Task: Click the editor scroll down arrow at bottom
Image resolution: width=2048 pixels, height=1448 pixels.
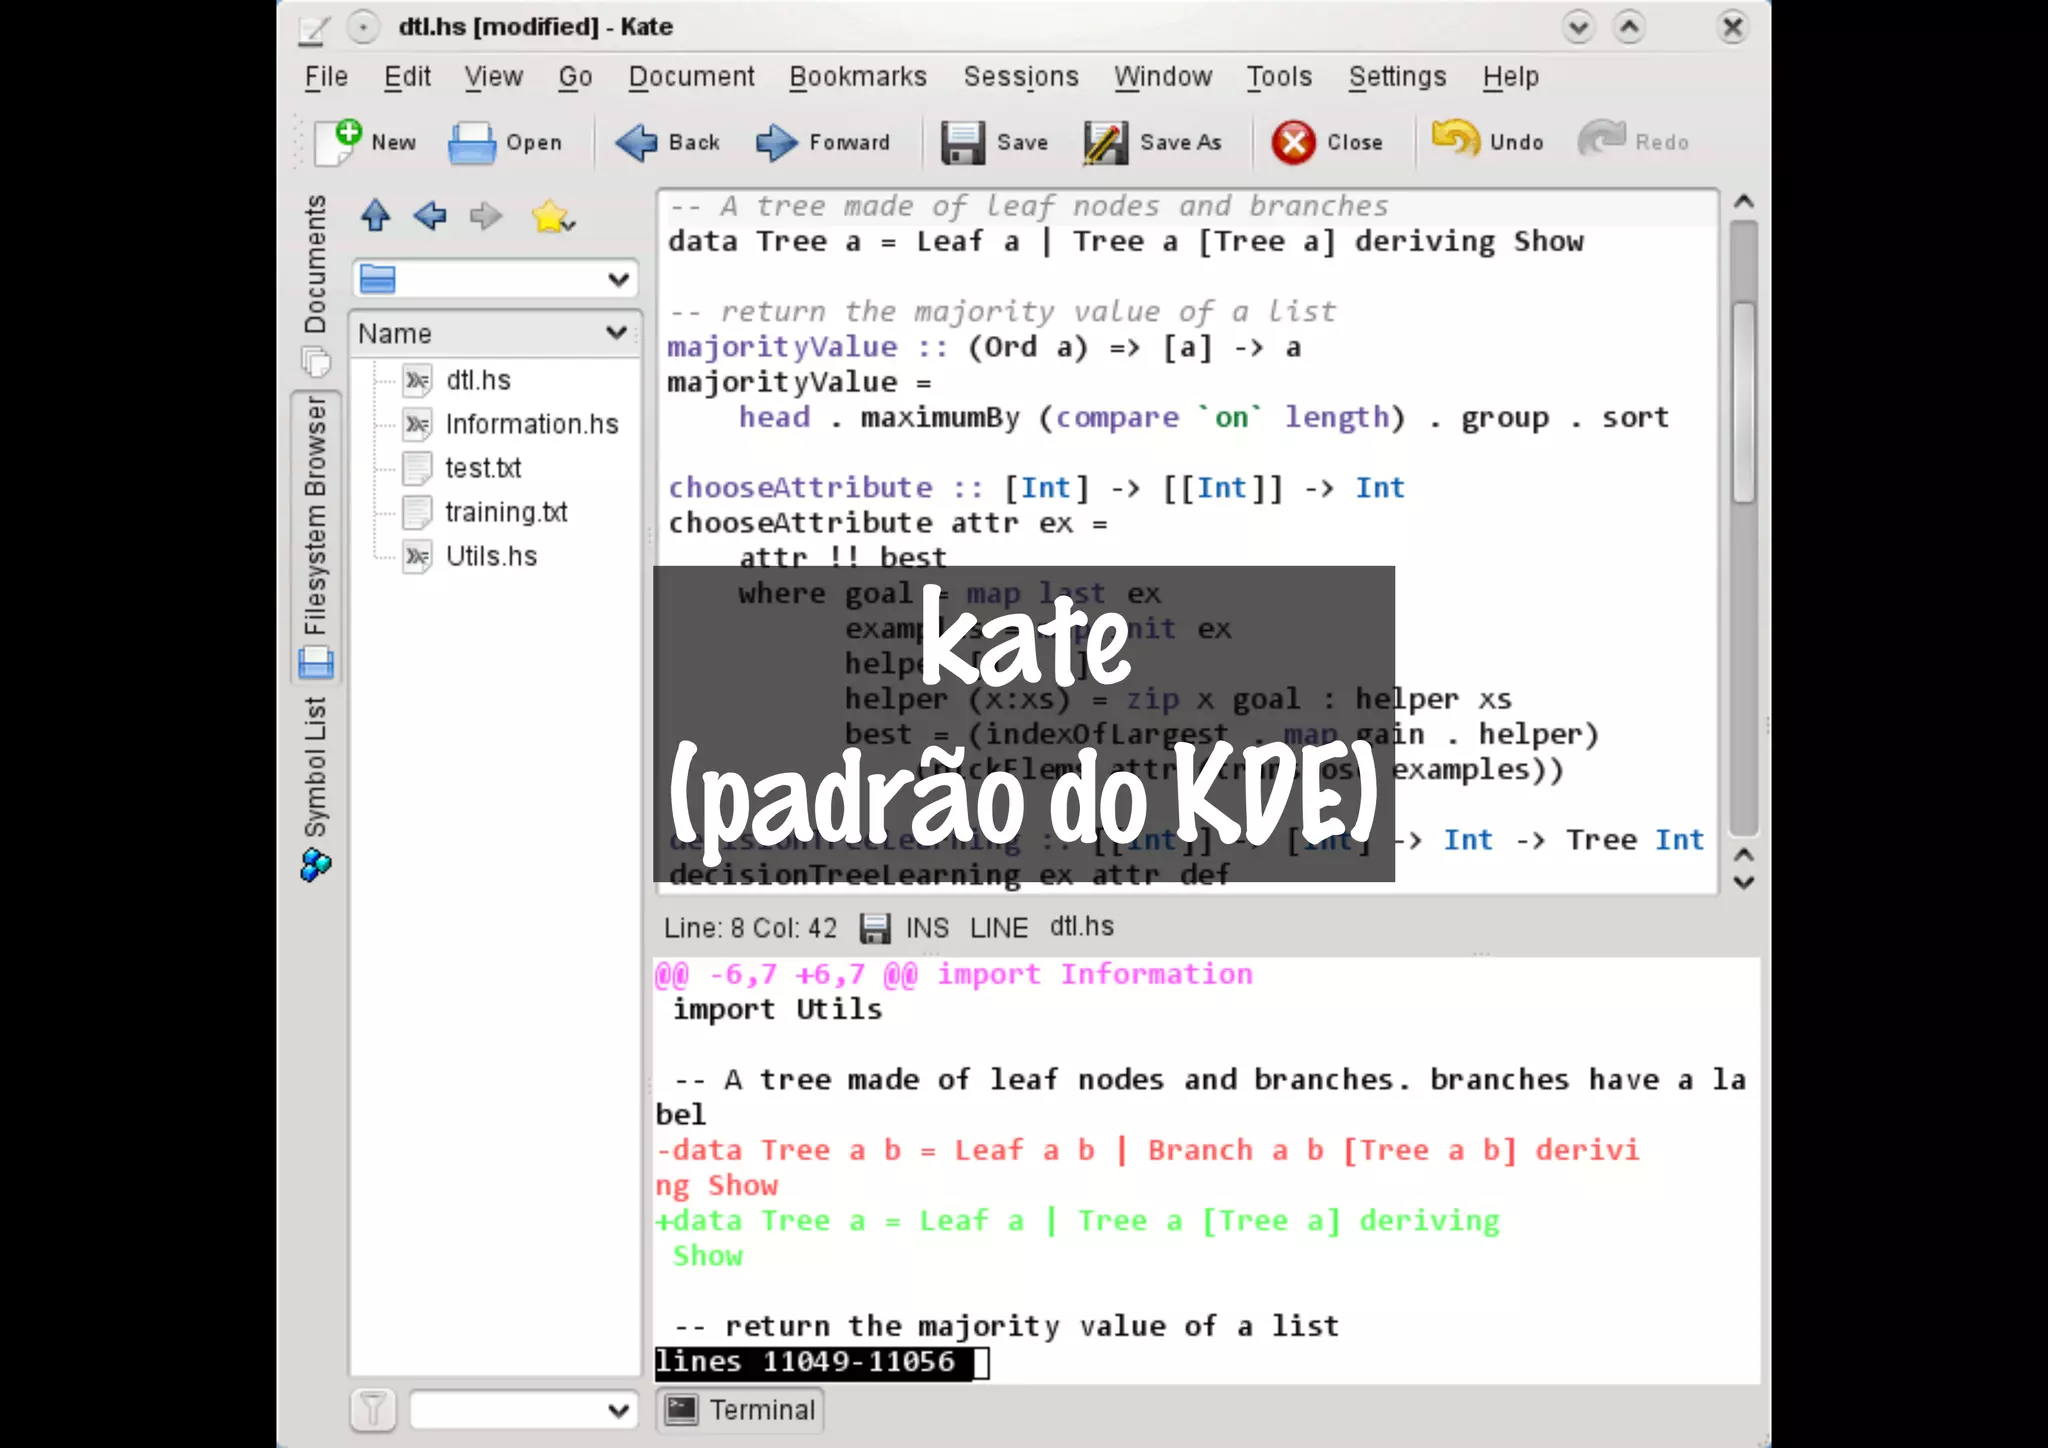Action: pyautogui.click(x=1744, y=883)
